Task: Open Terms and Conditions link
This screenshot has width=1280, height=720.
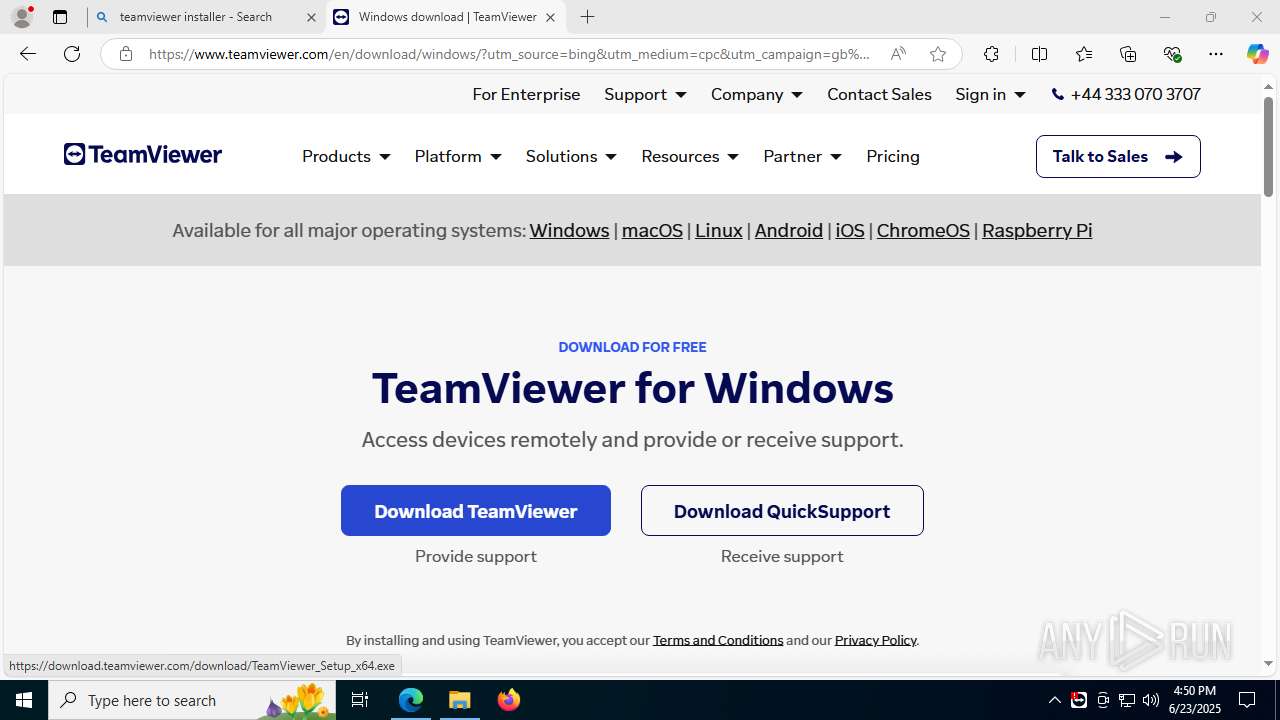Action: [x=718, y=640]
